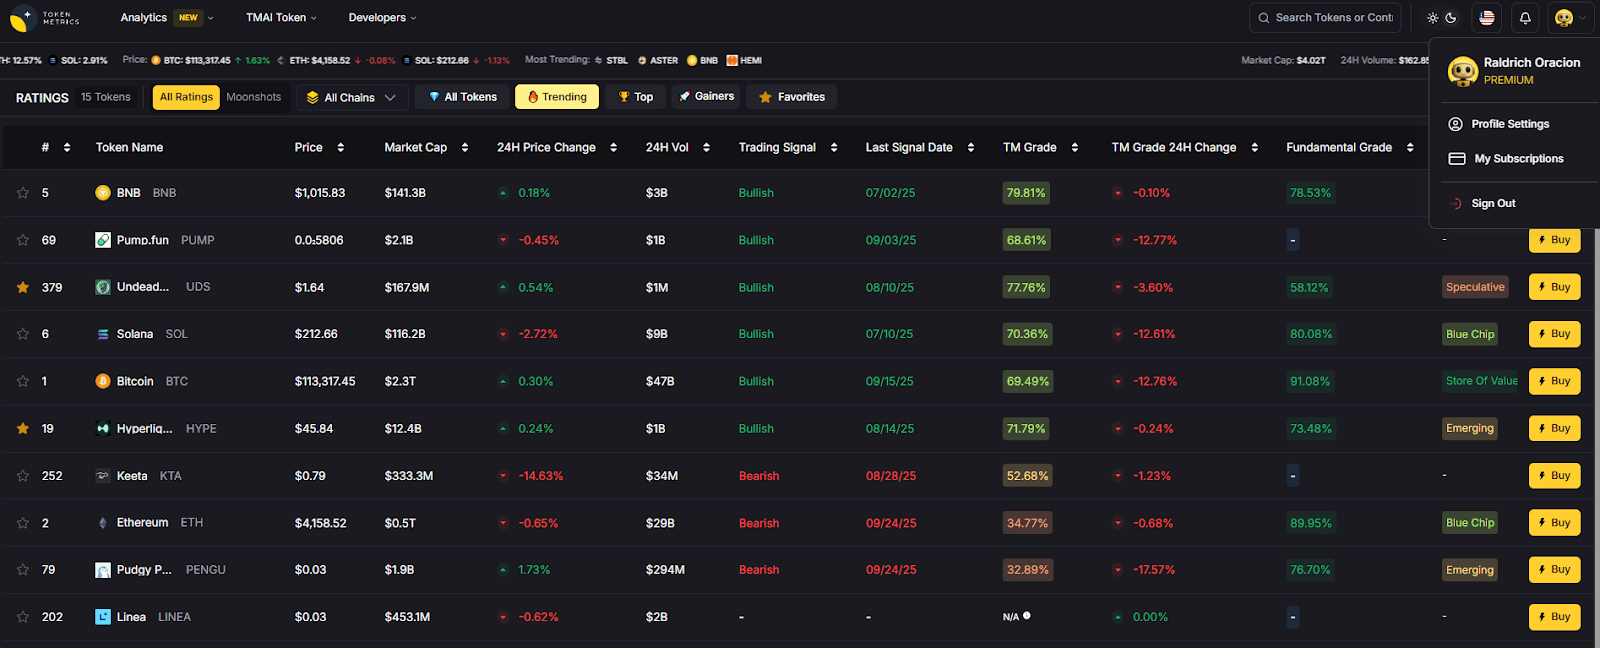Open the All Chains dropdown
The width and height of the screenshot is (1600, 648).
(x=351, y=97)
